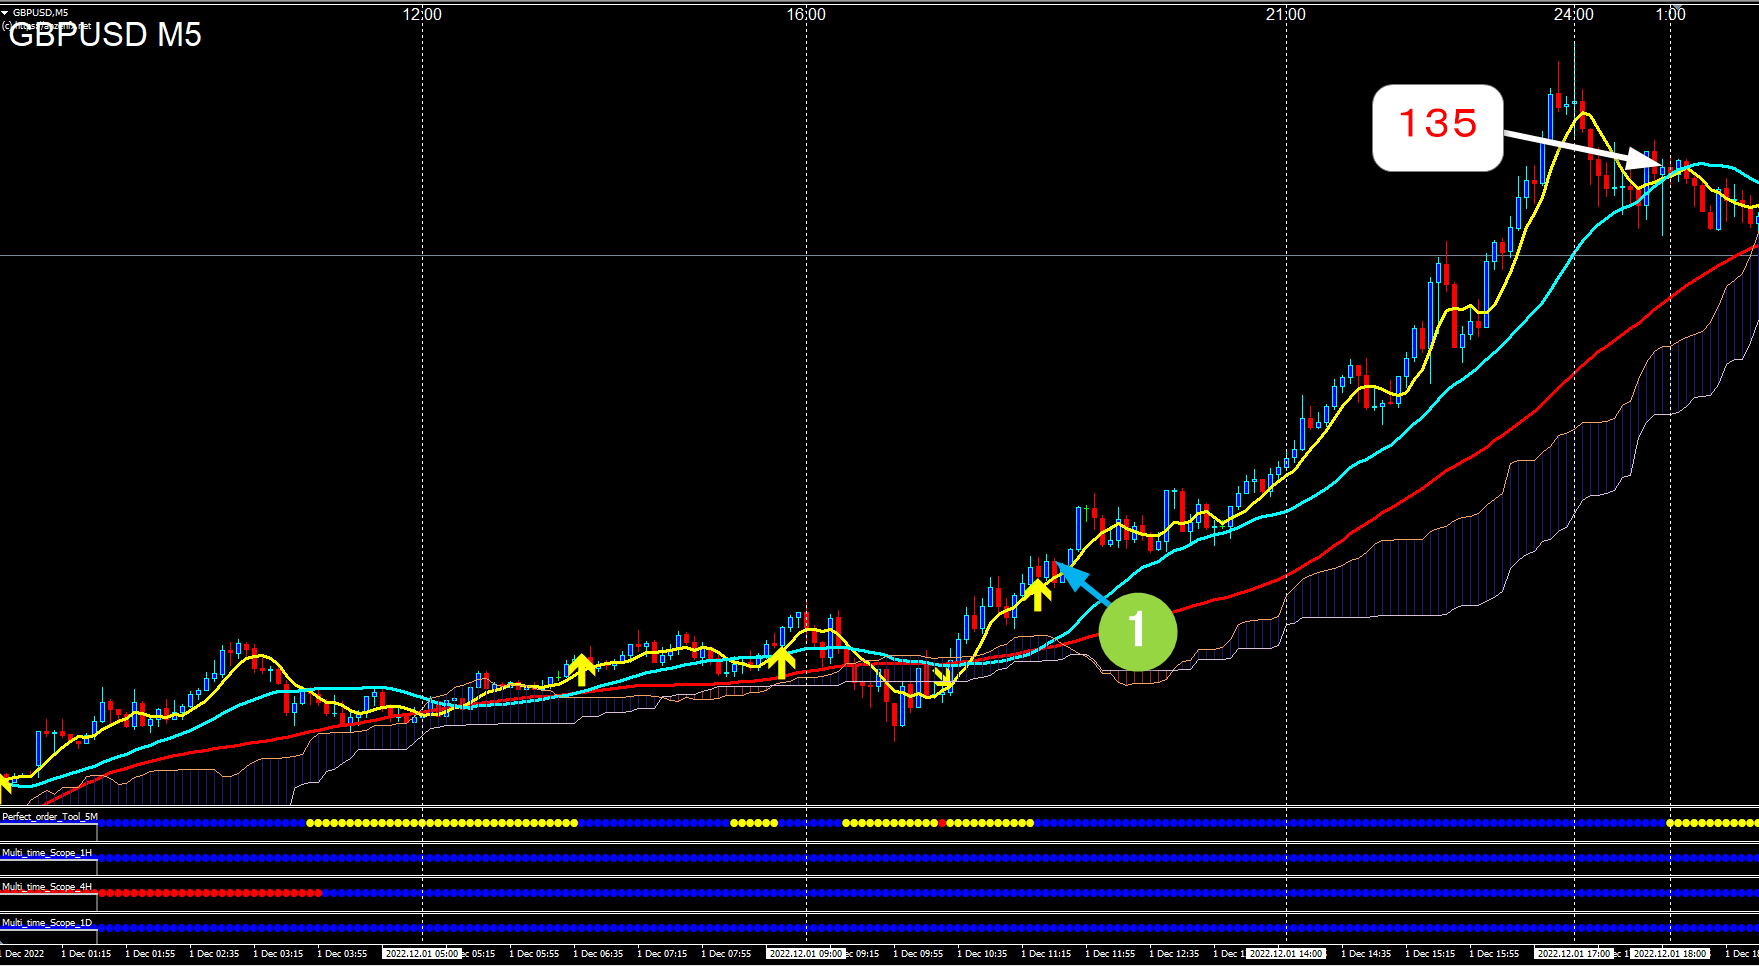The image size is (1759, 966).
Task: Select the 2022.12.01 14:00 time marker
Action: (x=1287, y=954)
